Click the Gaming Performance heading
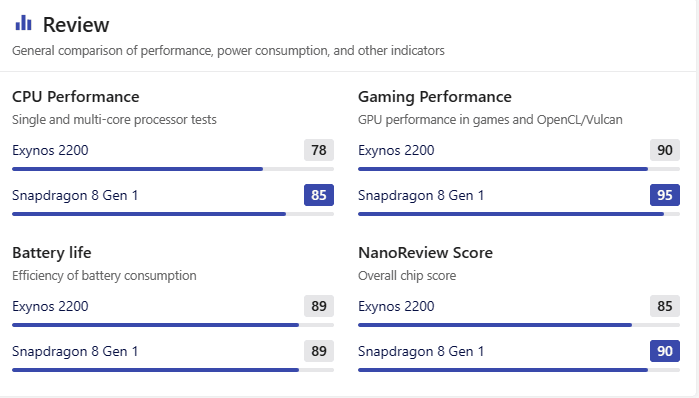The width and height of the screenshot is (699, 398). pos(435,97)
